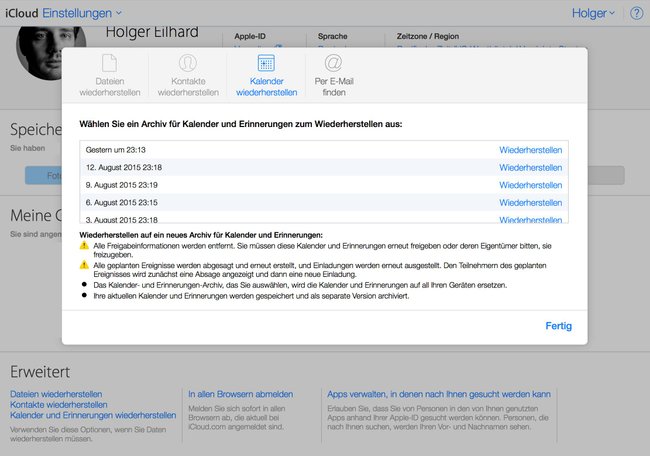Open Apps verwalten link under Erweitert
This screenshot has height=456, width=650.
[x=439, y=394]
